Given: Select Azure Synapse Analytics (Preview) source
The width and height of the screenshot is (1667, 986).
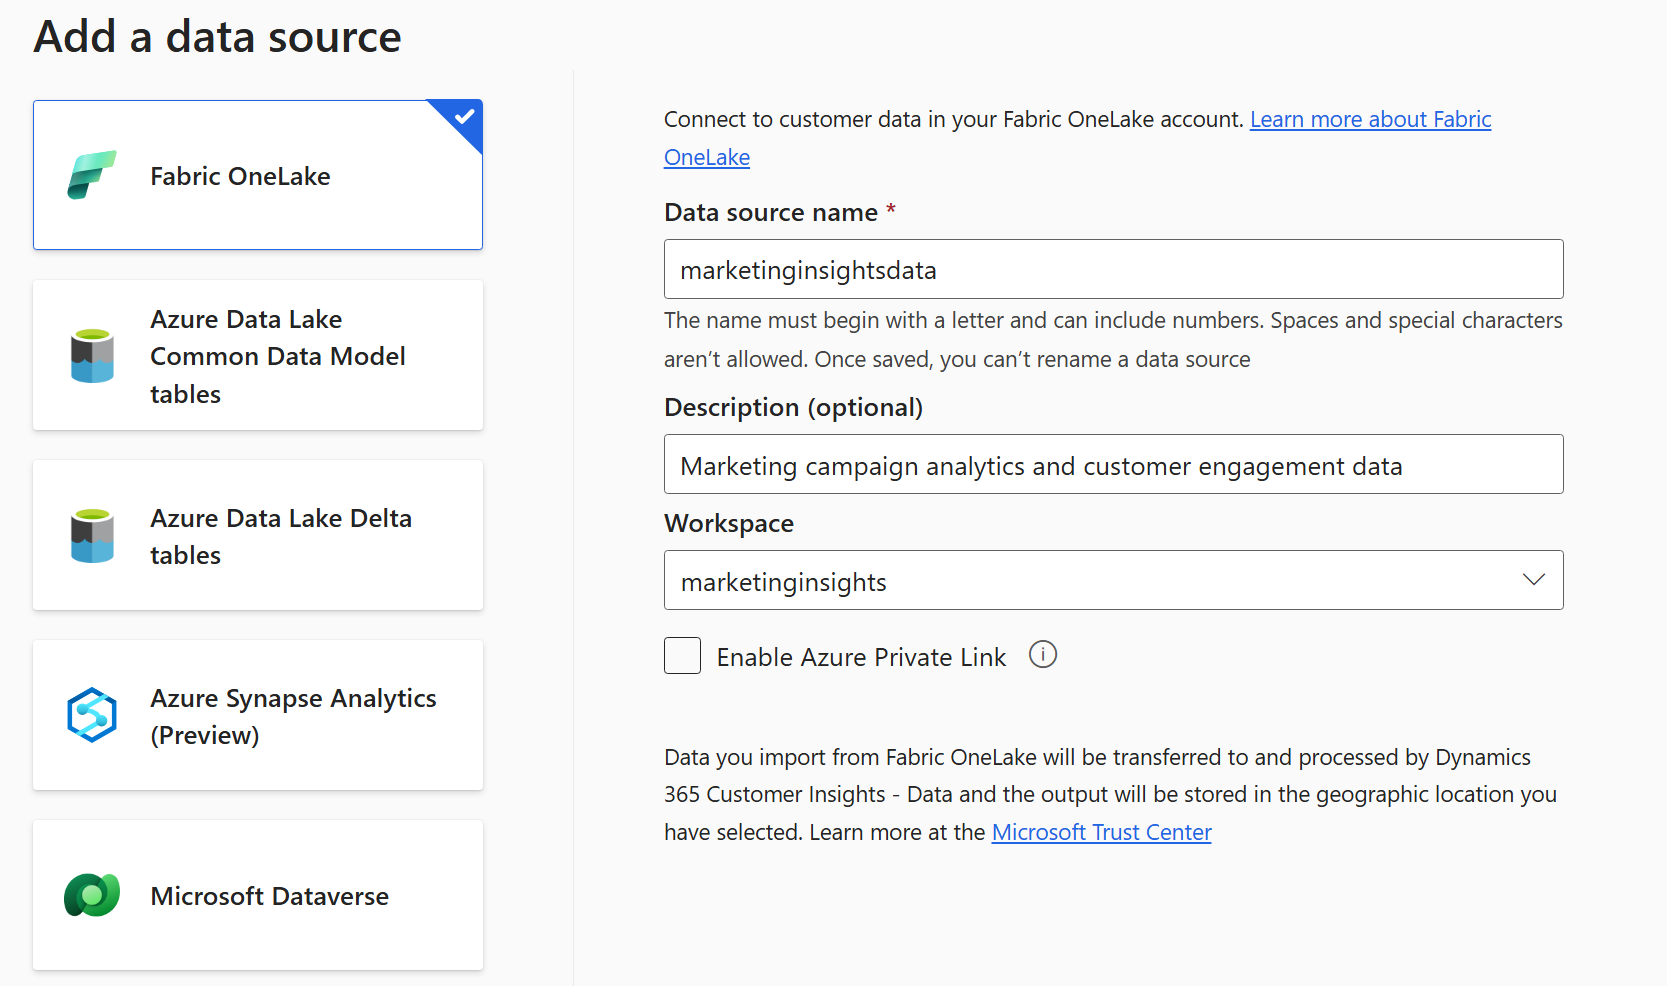Looking at the screenshot, I should tap(258, 715).
